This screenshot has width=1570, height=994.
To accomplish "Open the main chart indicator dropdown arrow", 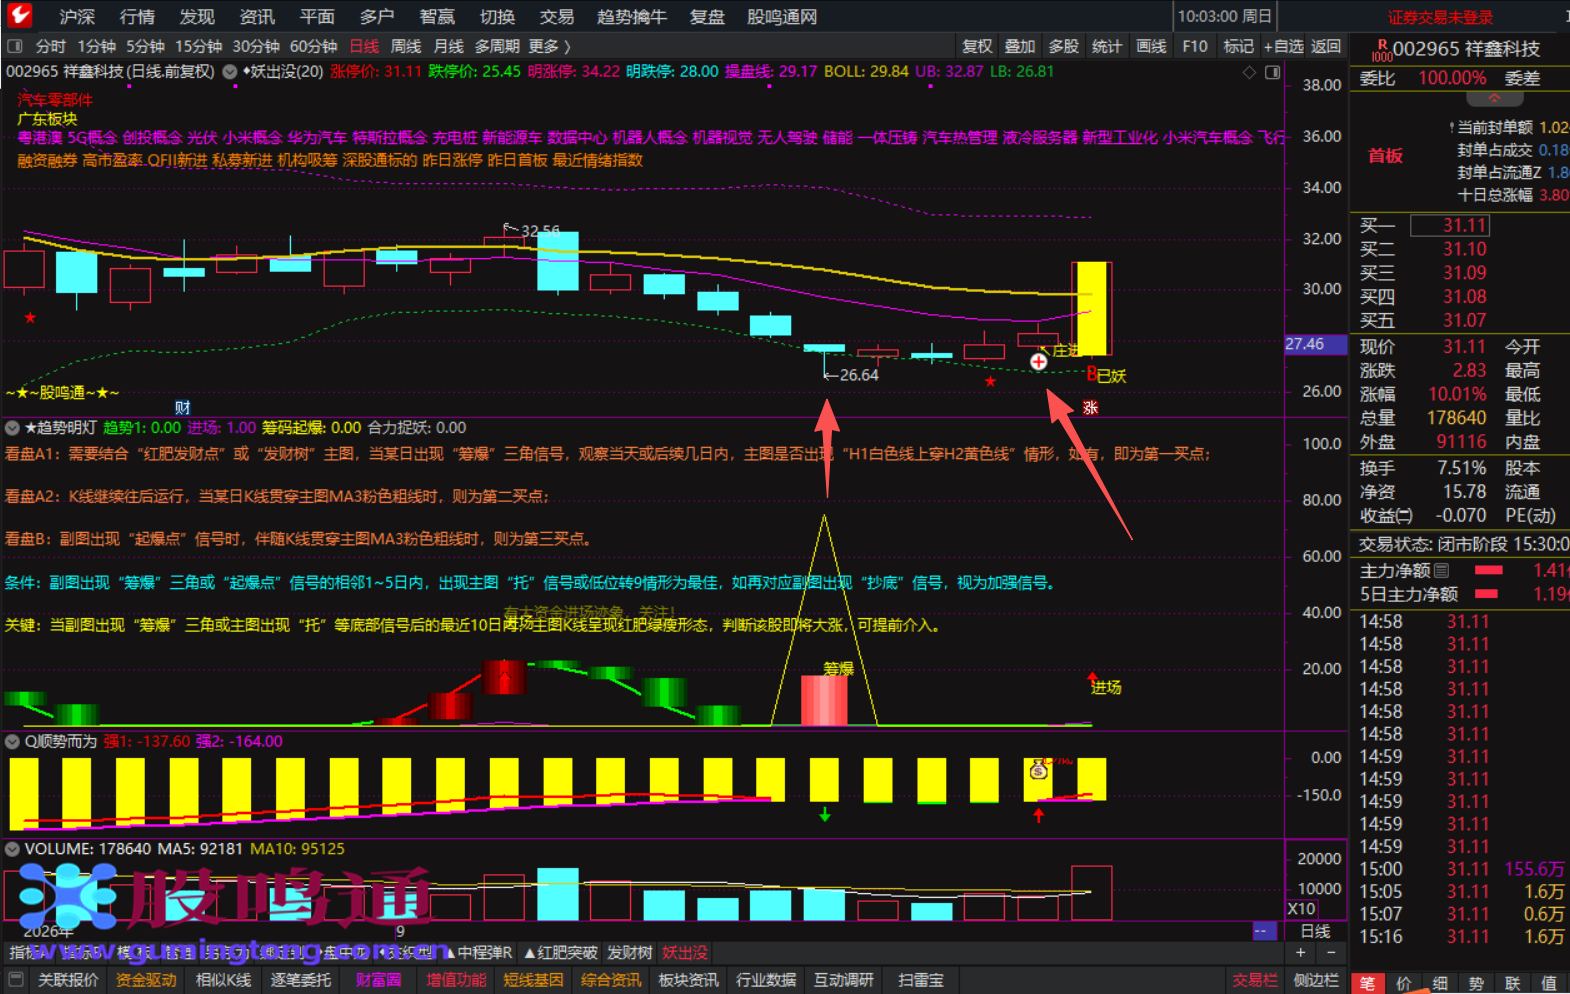I will tap(230, 72).
